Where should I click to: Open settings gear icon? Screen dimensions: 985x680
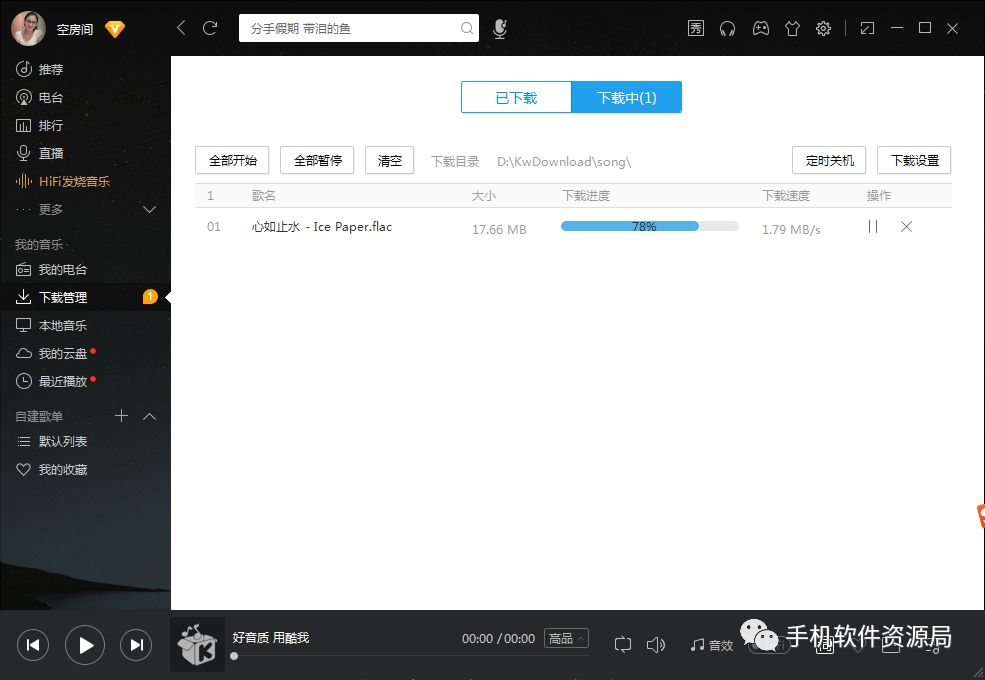[x=823, y=28]
